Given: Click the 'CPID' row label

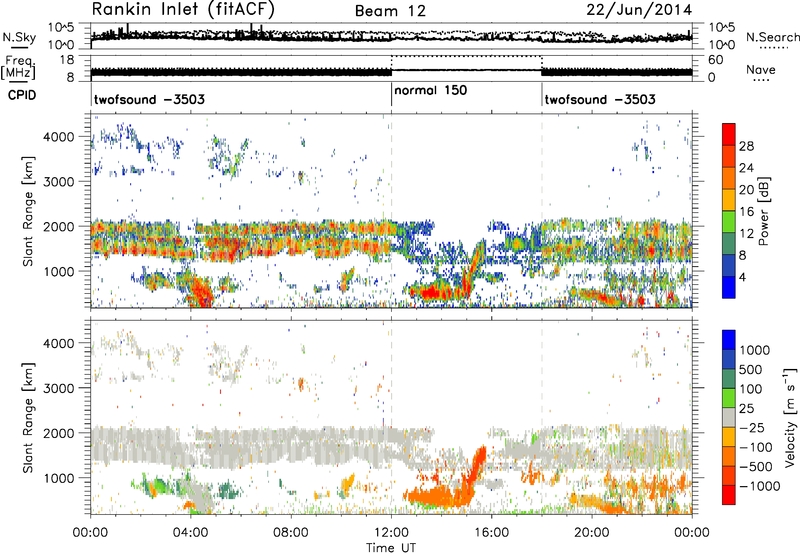Looking at the screenshot, I should [x=22, y=95].
